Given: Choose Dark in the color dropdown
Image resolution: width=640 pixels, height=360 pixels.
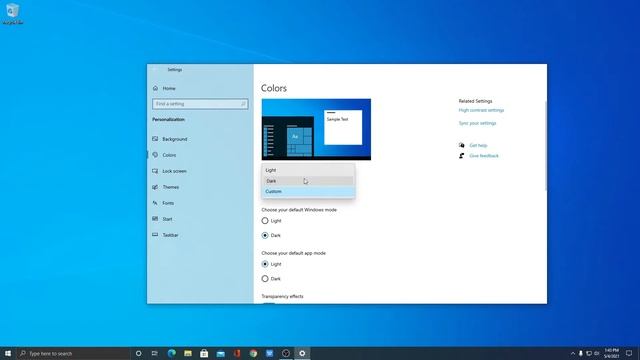Looking at the screenshot, I should pyautogui.click(x=308, y=181).
